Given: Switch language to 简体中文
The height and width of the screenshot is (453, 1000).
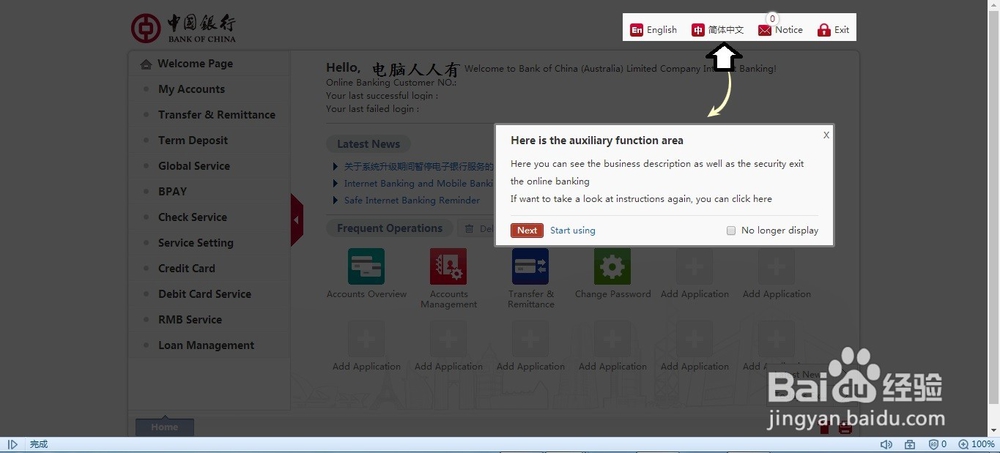Looking at the screenshot, I should tap(717, 30).
